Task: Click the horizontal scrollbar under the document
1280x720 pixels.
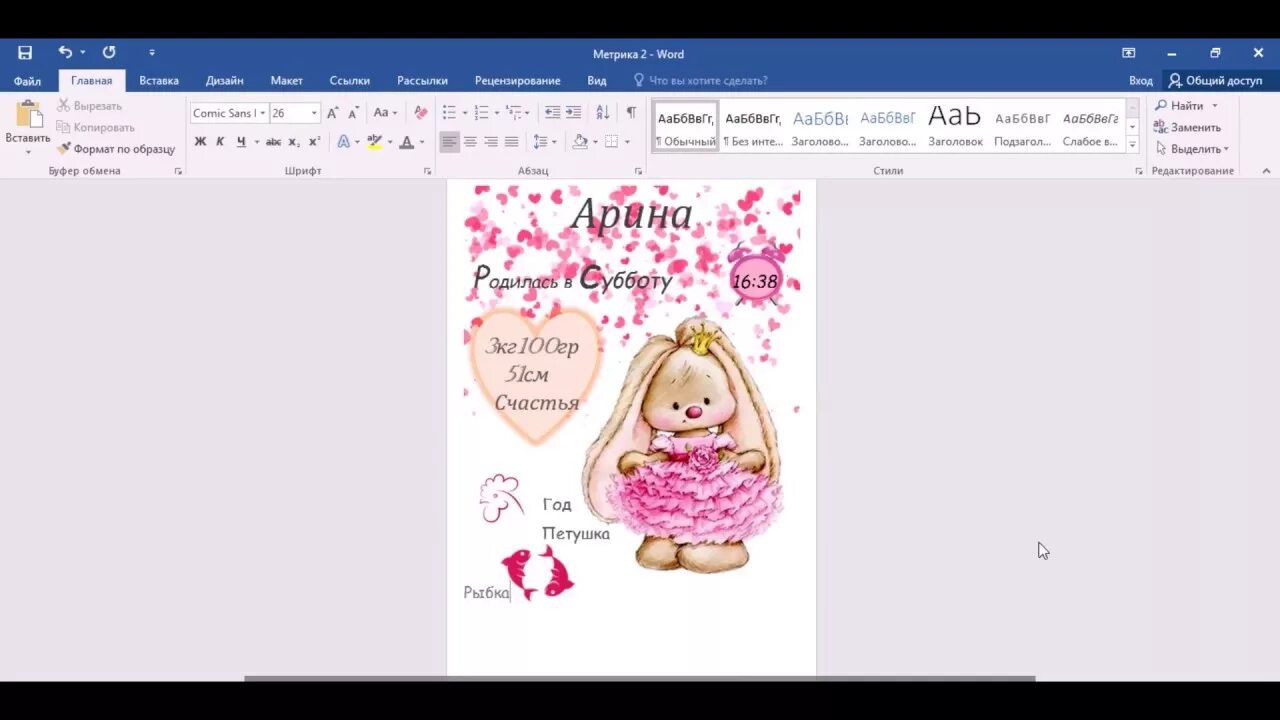Action: coord(640,679)
